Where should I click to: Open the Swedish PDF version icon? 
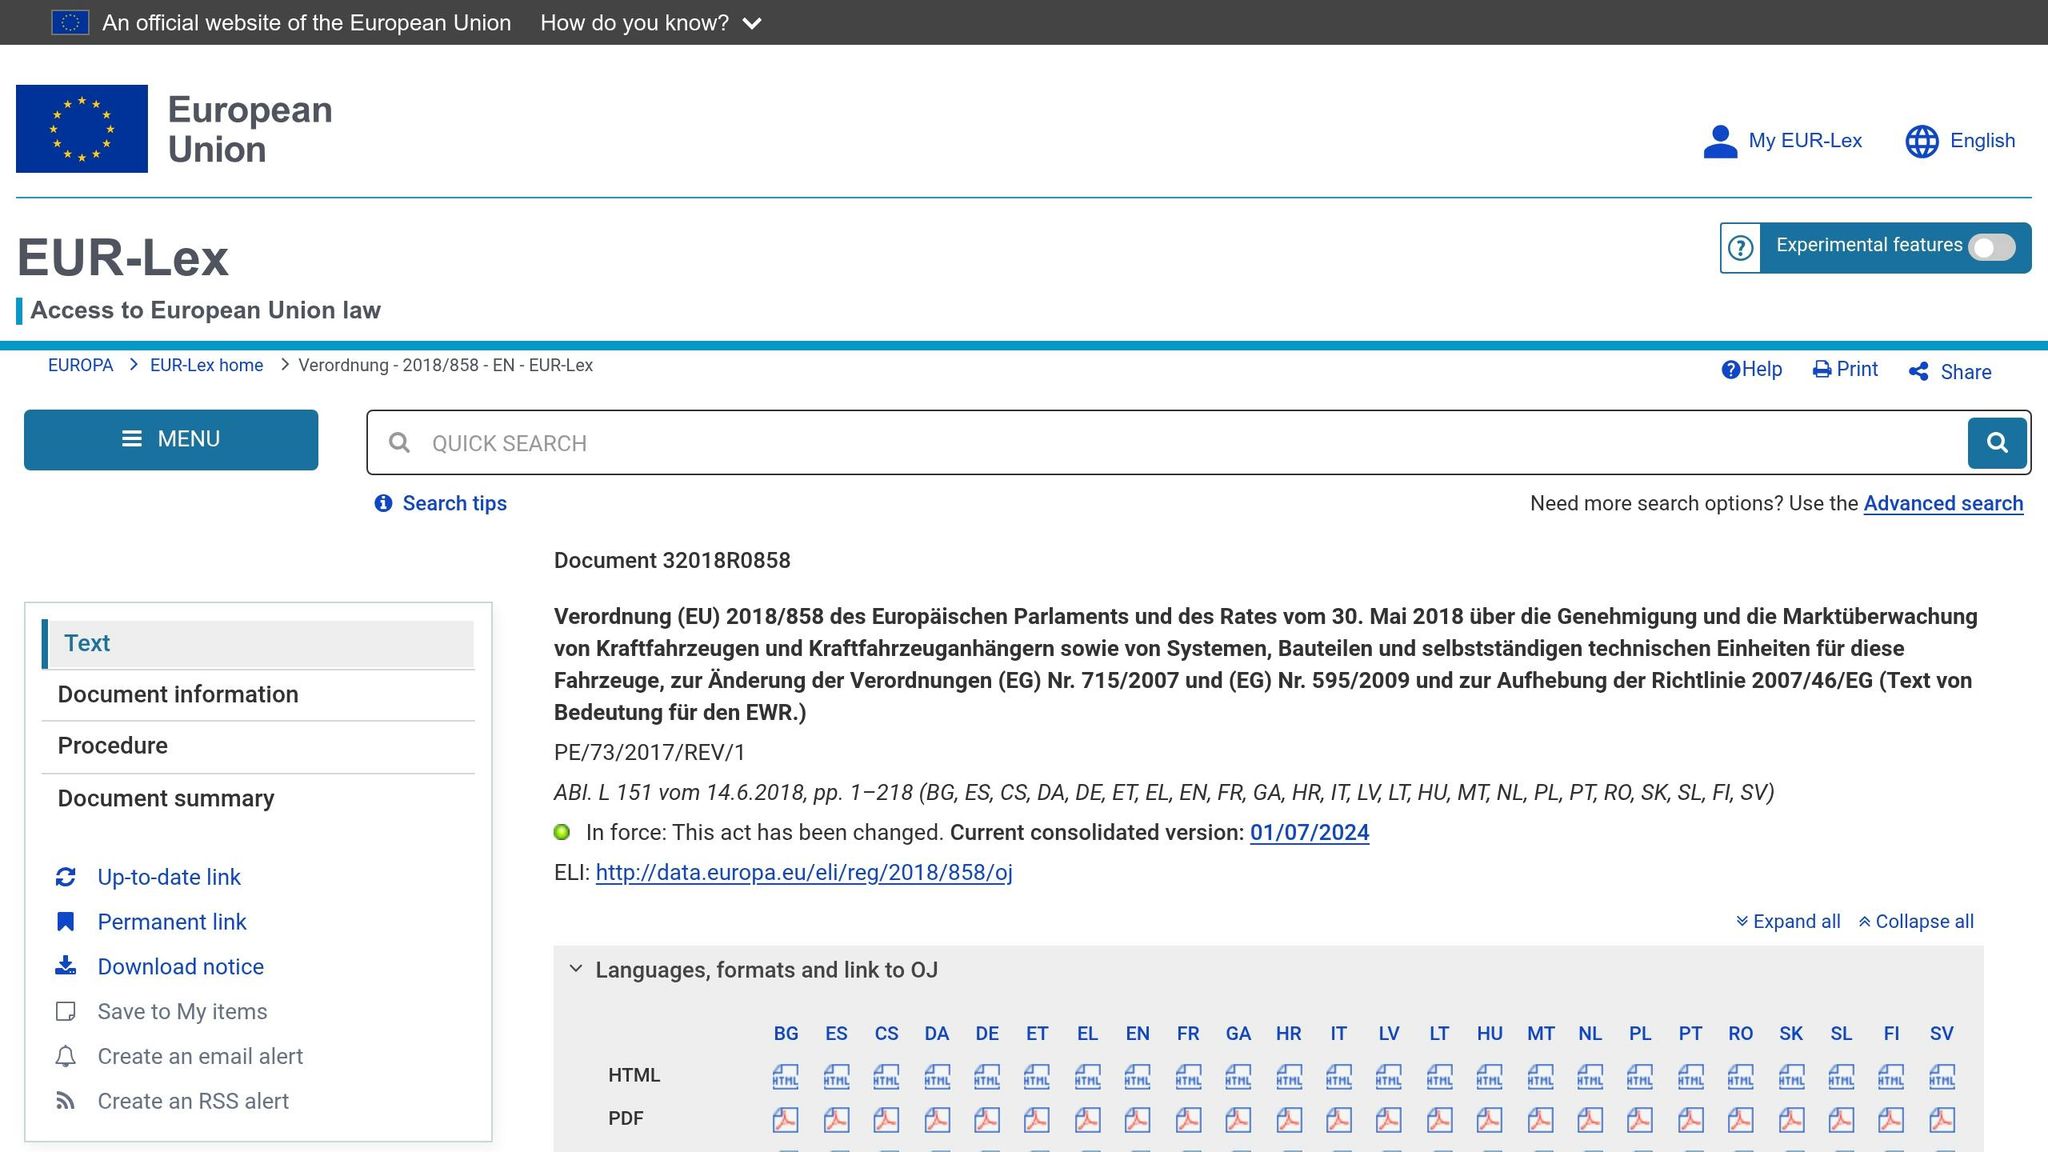(1941, 1120)
